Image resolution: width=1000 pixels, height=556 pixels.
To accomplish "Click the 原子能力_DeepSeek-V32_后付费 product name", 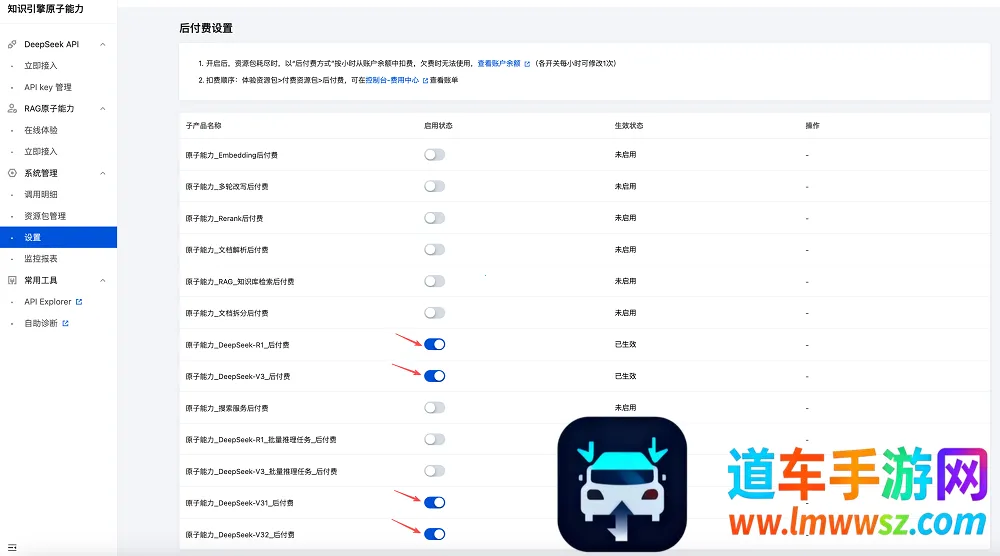I will [240, 535].
